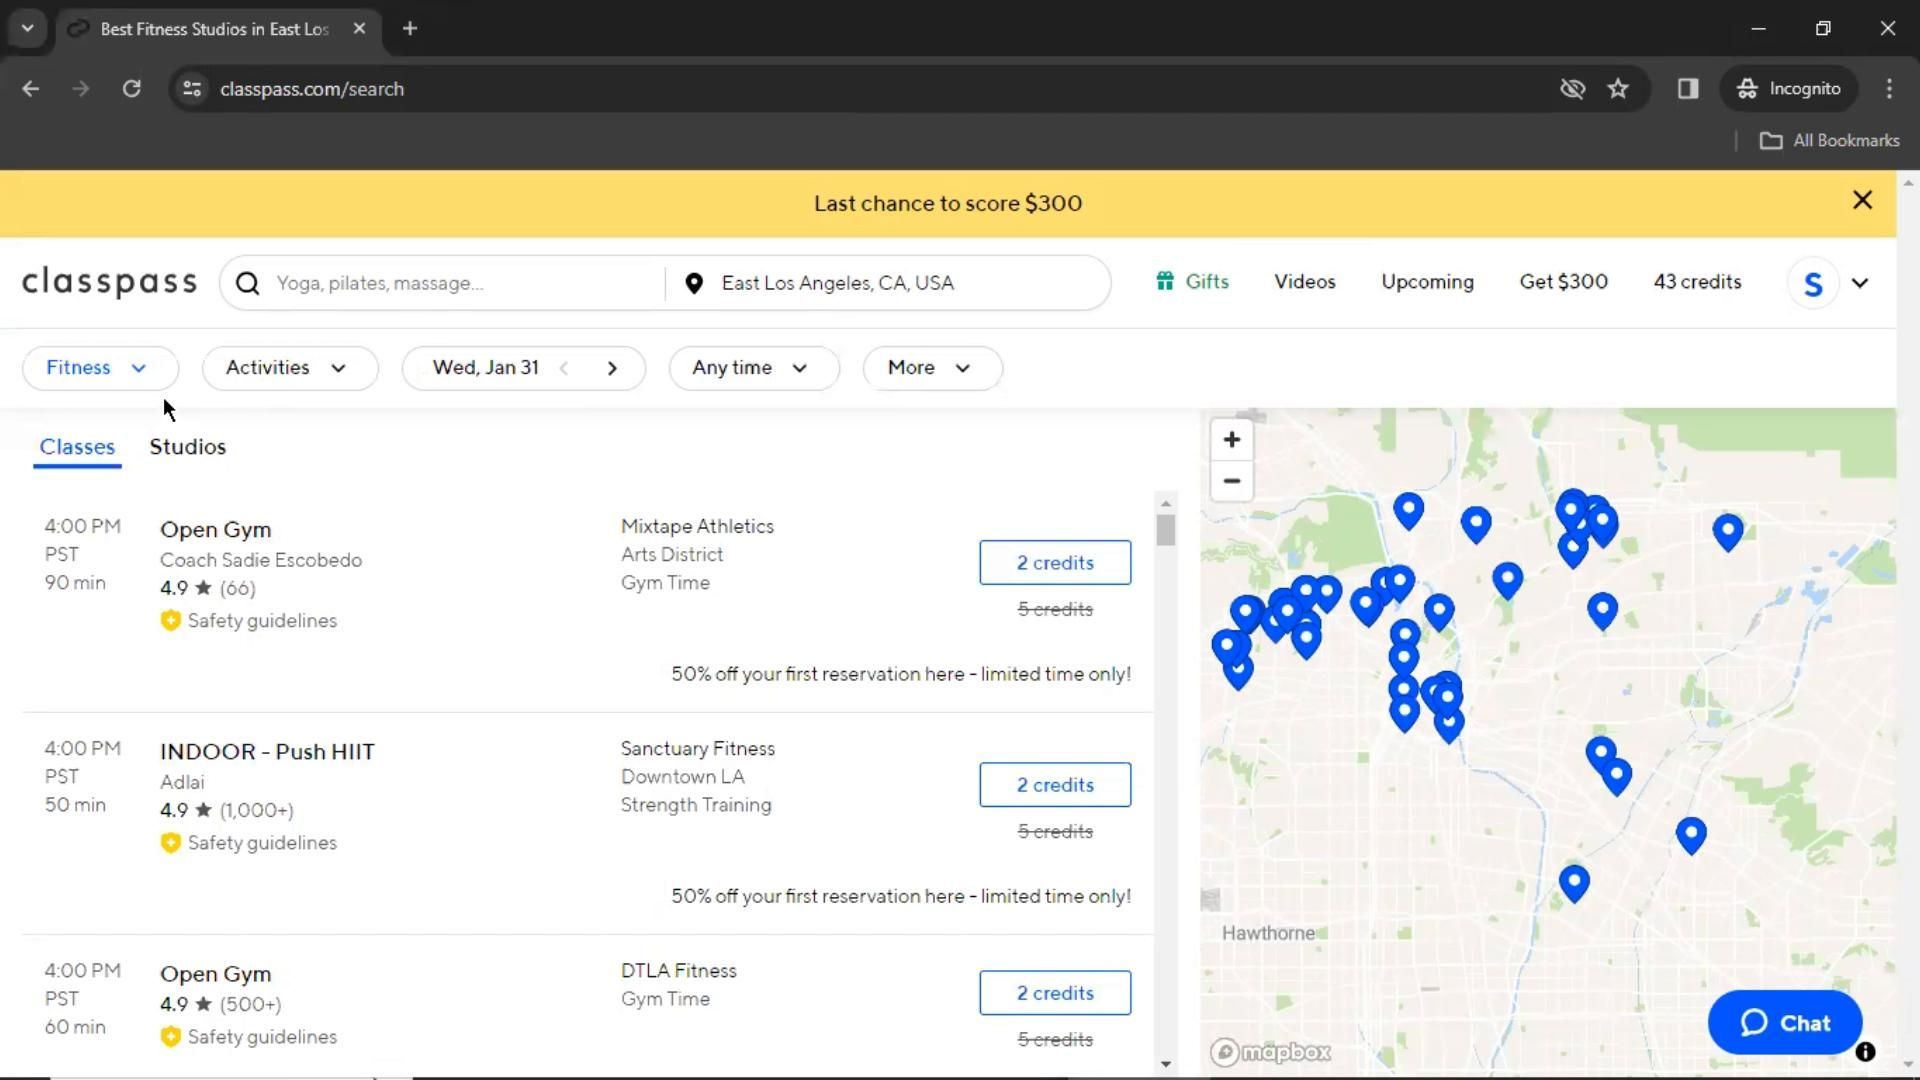Click the Gifts icon link
1920x1080 pixels.
click(x=1164, y=282)
